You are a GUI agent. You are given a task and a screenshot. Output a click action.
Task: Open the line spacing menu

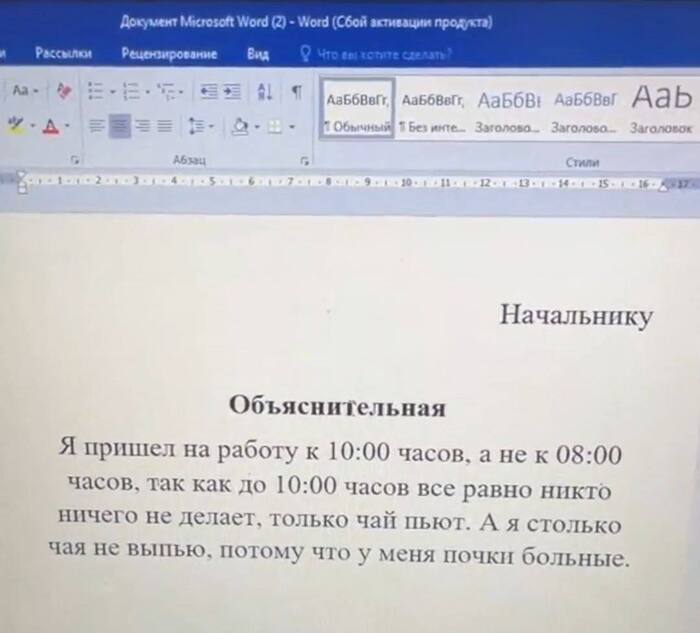click(200, 126)
